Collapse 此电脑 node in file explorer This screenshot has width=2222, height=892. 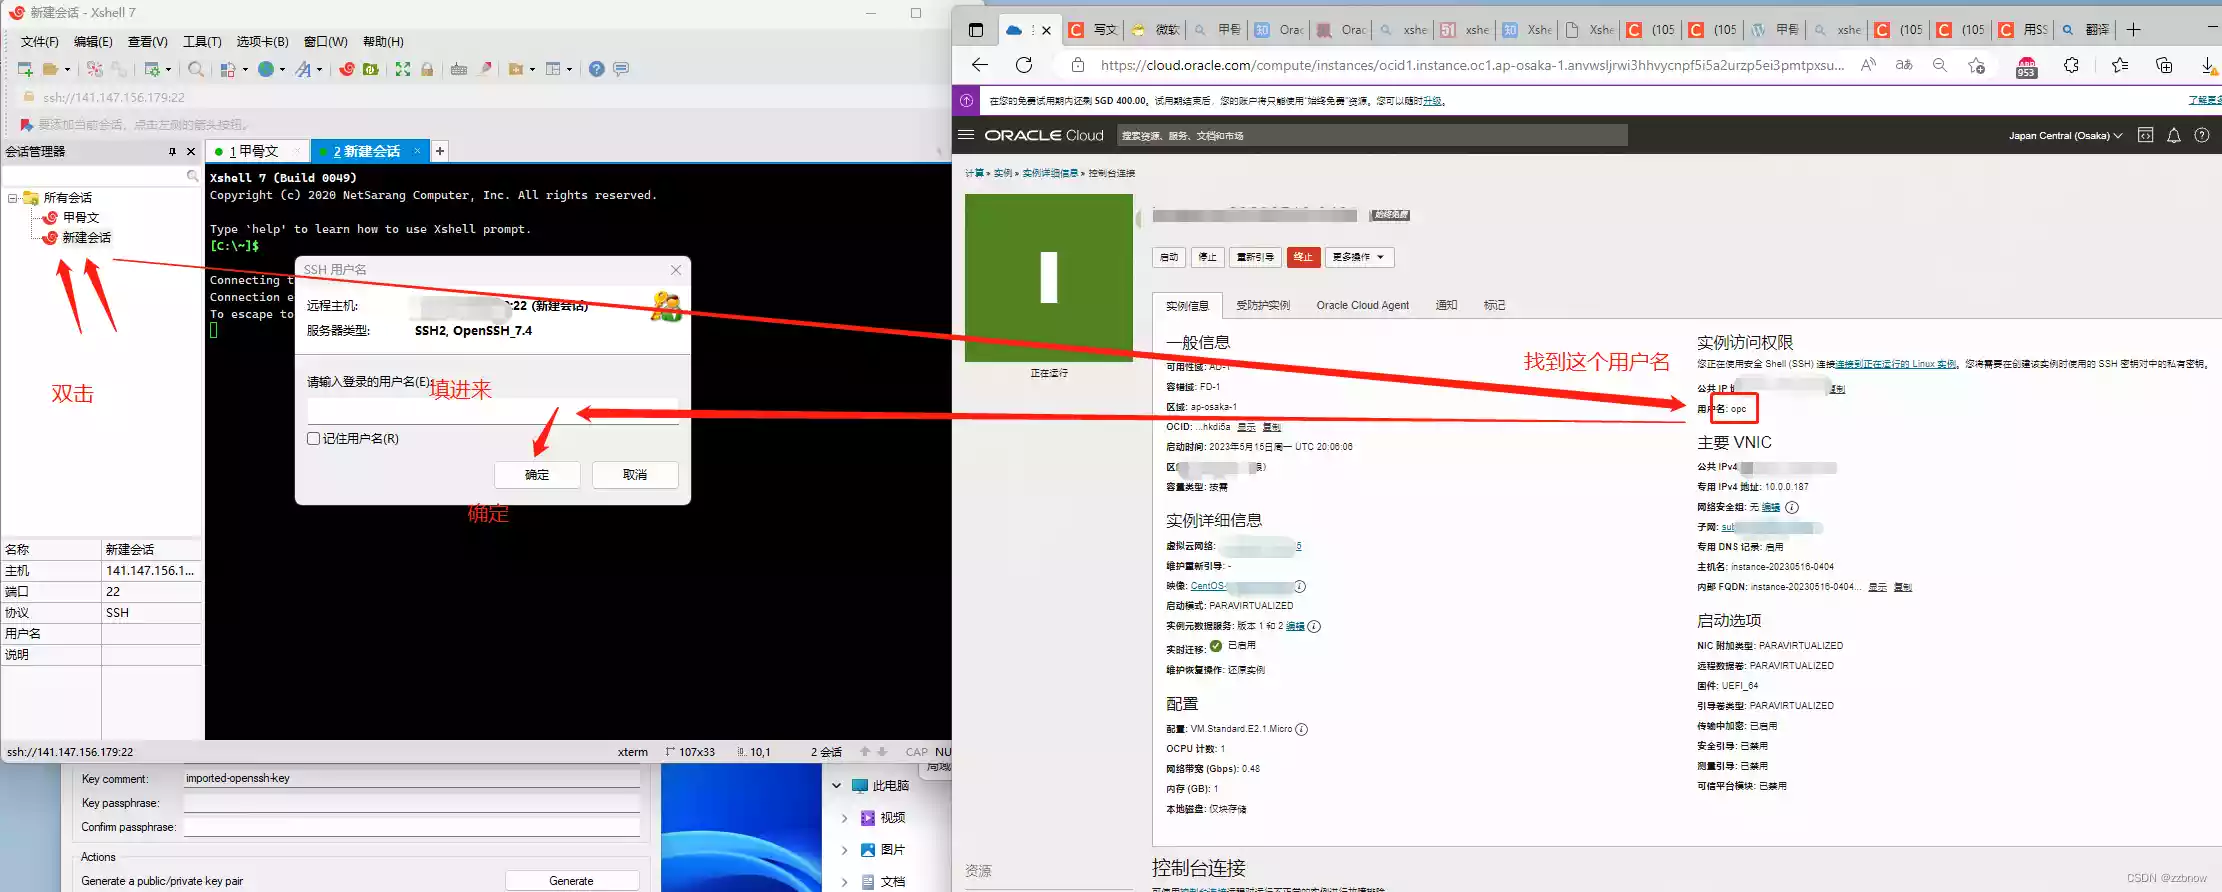(x=837, y=786)
